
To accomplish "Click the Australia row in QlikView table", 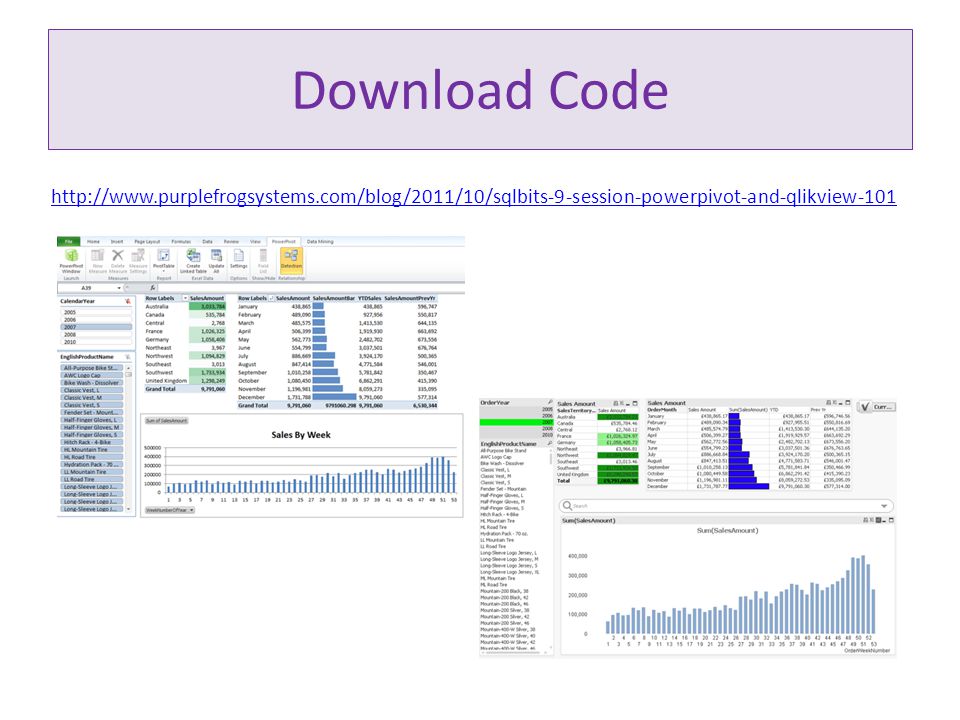I will tap(597, 417).
